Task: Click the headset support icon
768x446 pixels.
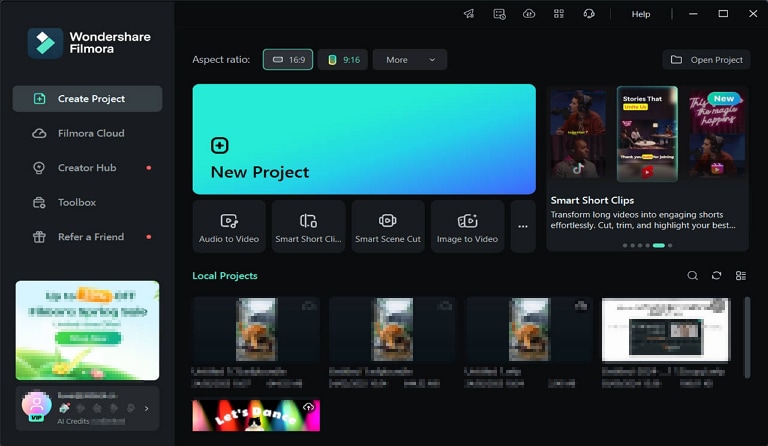Action: 589,14
